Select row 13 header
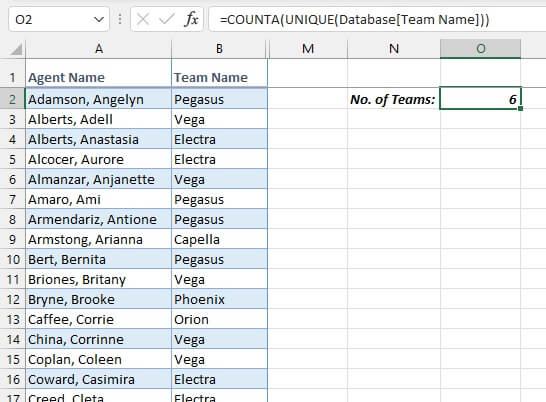This screenshot has height=402, width=546. click(13, 319)
